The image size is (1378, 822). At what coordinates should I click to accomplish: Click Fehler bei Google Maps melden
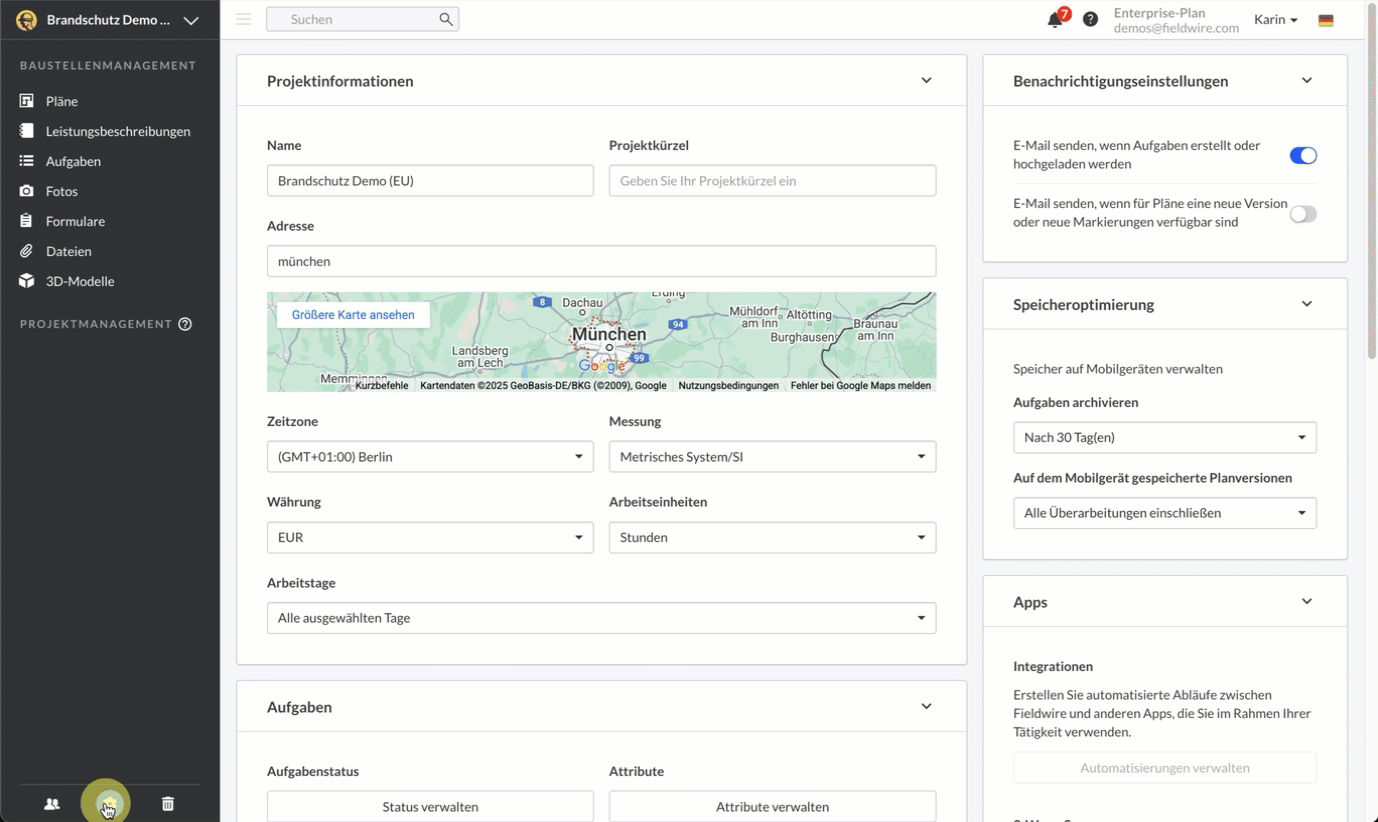pos(860,386)
